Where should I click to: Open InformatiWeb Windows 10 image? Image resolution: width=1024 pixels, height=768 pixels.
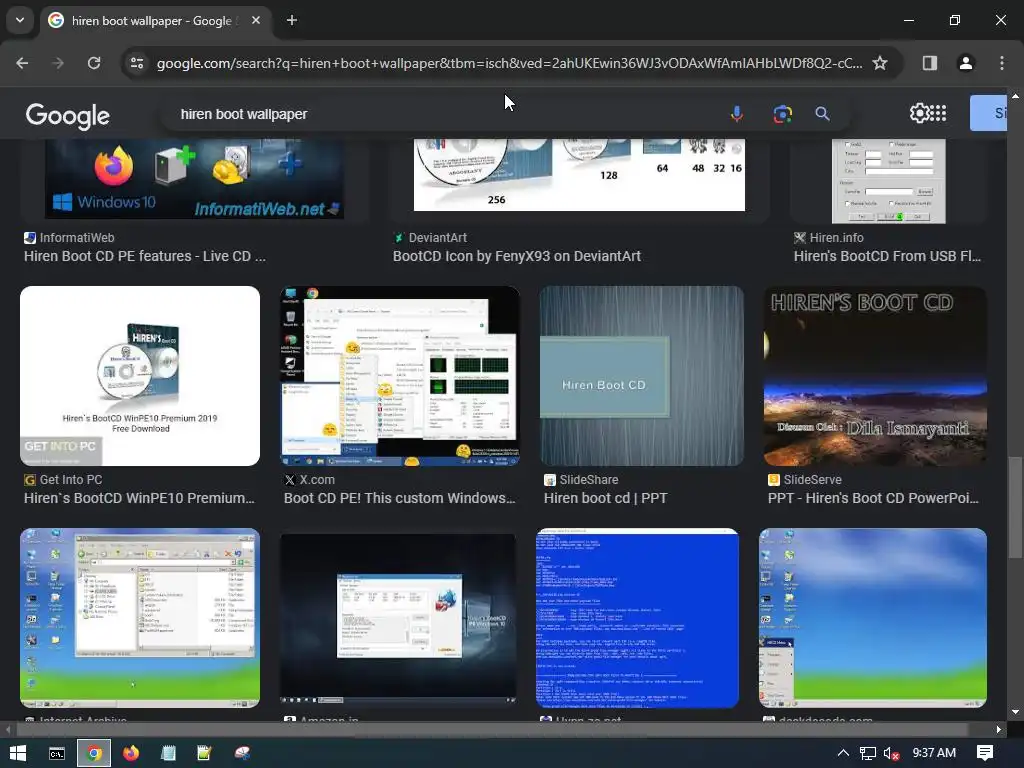pyautogui.click(x=194, y=179)
